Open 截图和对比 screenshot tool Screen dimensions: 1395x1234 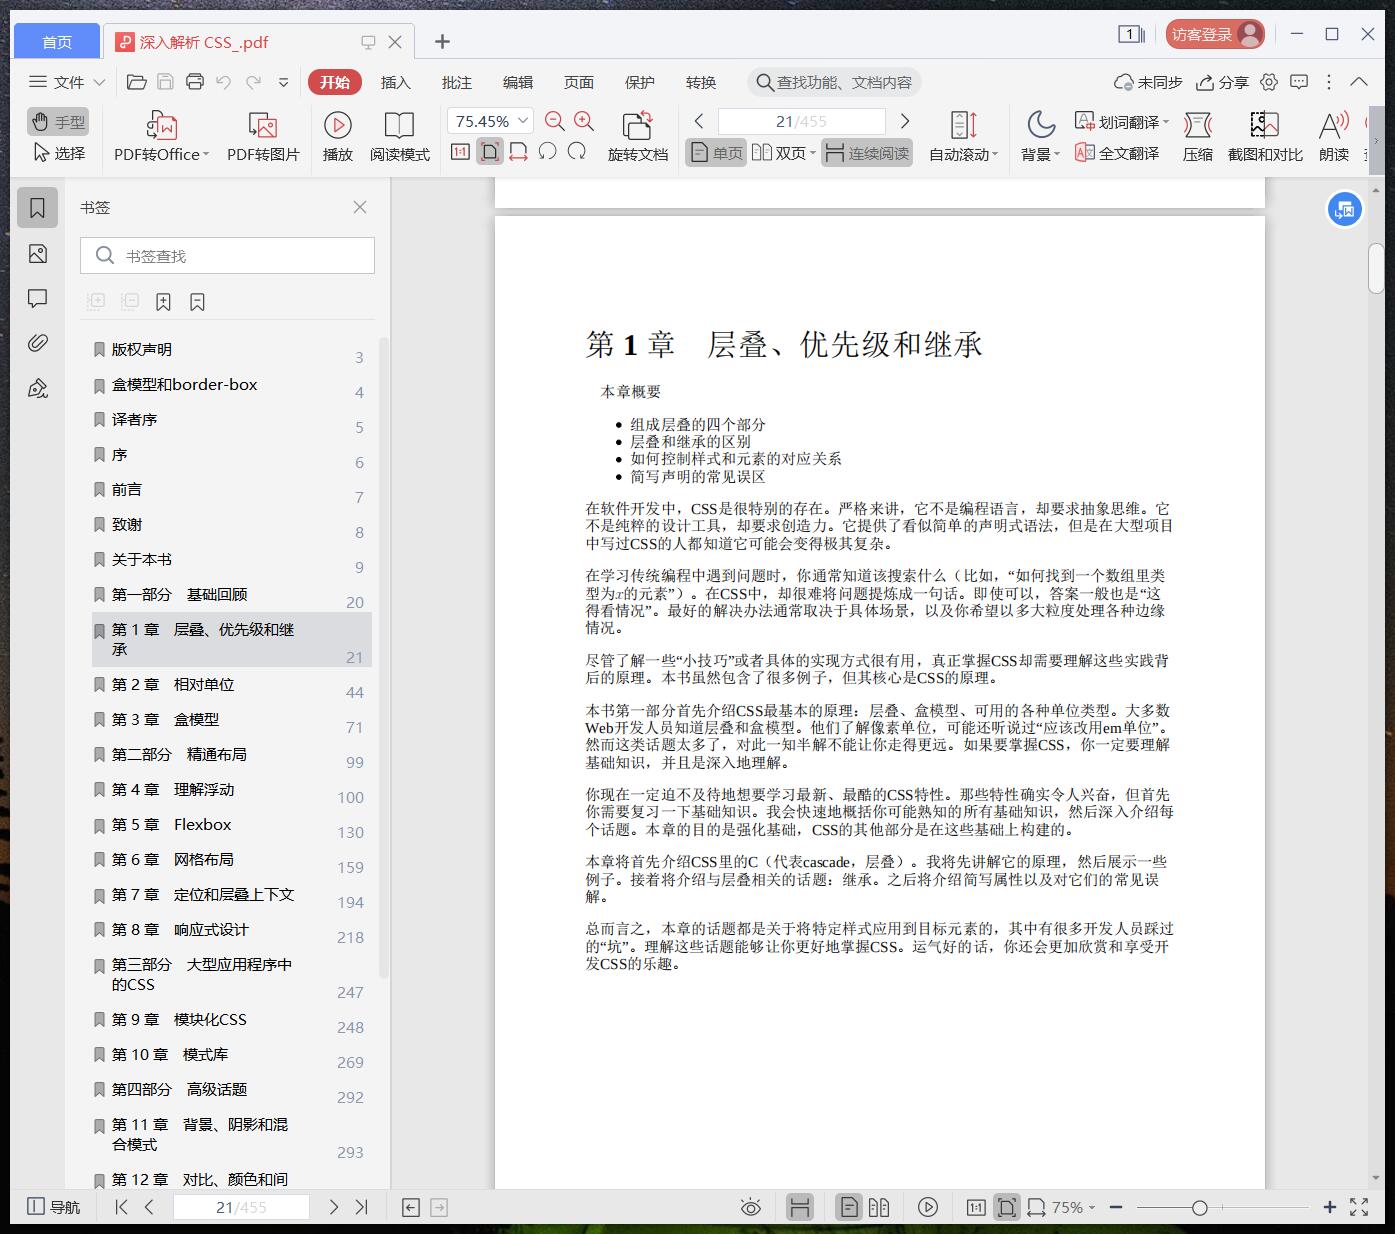1265,137
